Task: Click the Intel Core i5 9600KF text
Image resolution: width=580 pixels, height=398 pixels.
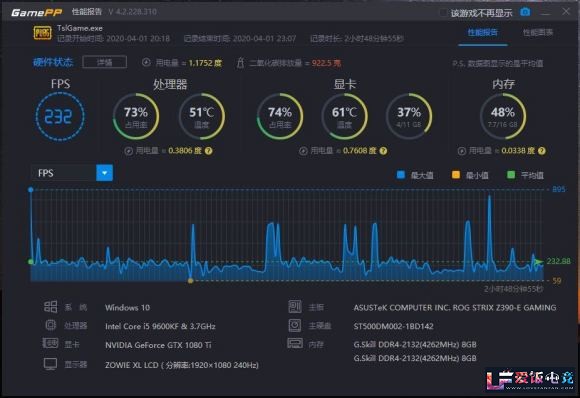Action: tap(160, 326)
